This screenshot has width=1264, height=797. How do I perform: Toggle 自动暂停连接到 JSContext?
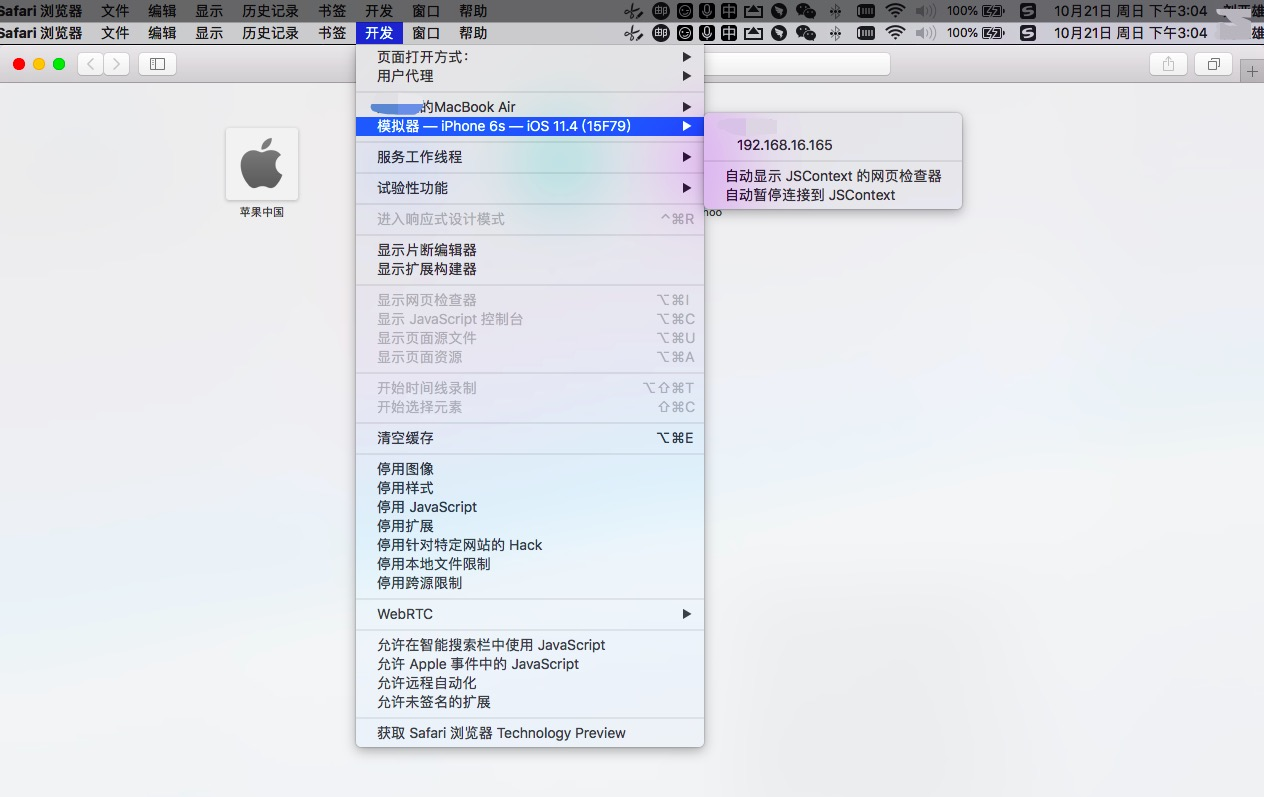pos(833,195)
